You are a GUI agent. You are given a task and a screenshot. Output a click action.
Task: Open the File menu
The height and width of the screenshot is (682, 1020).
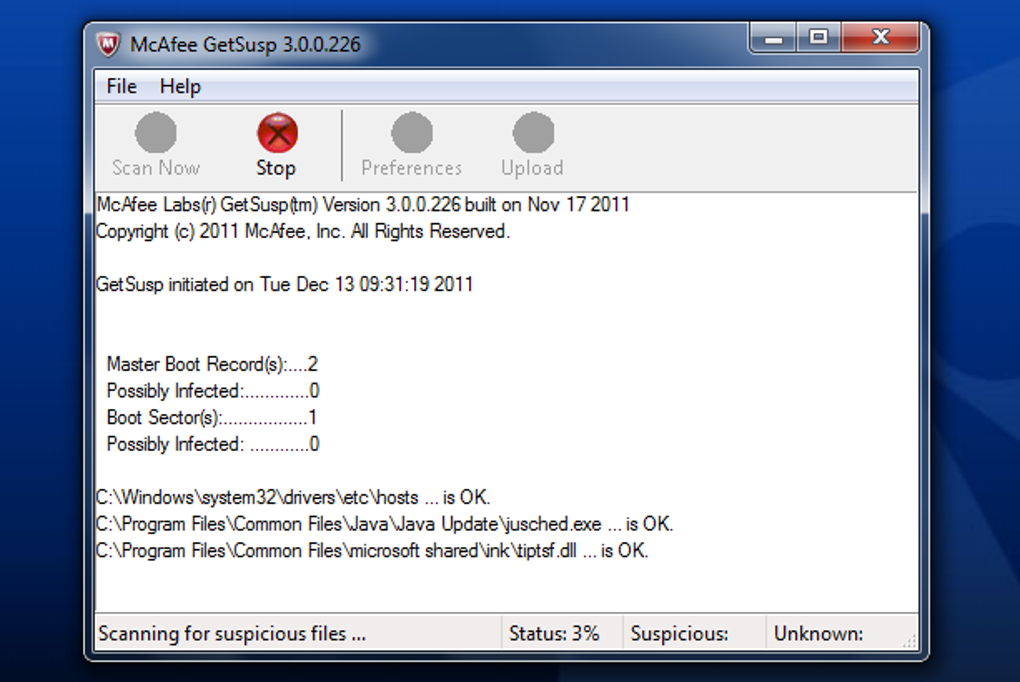122,87
